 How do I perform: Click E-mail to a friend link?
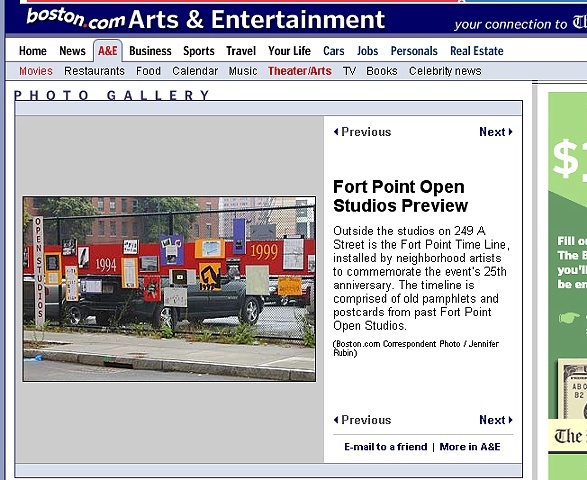point(386,447)
